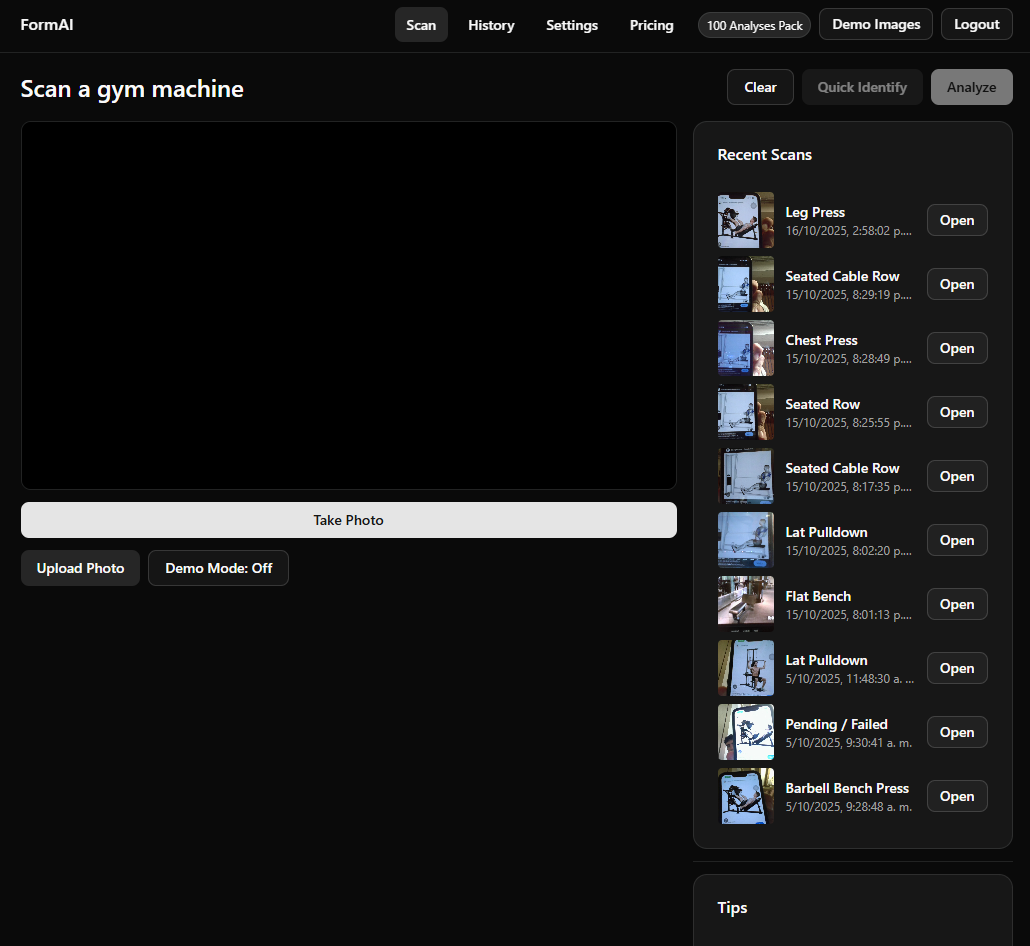
Task: Open Seated Cable Row scan from 8:17:35
Action: click(x=956, y=476)
